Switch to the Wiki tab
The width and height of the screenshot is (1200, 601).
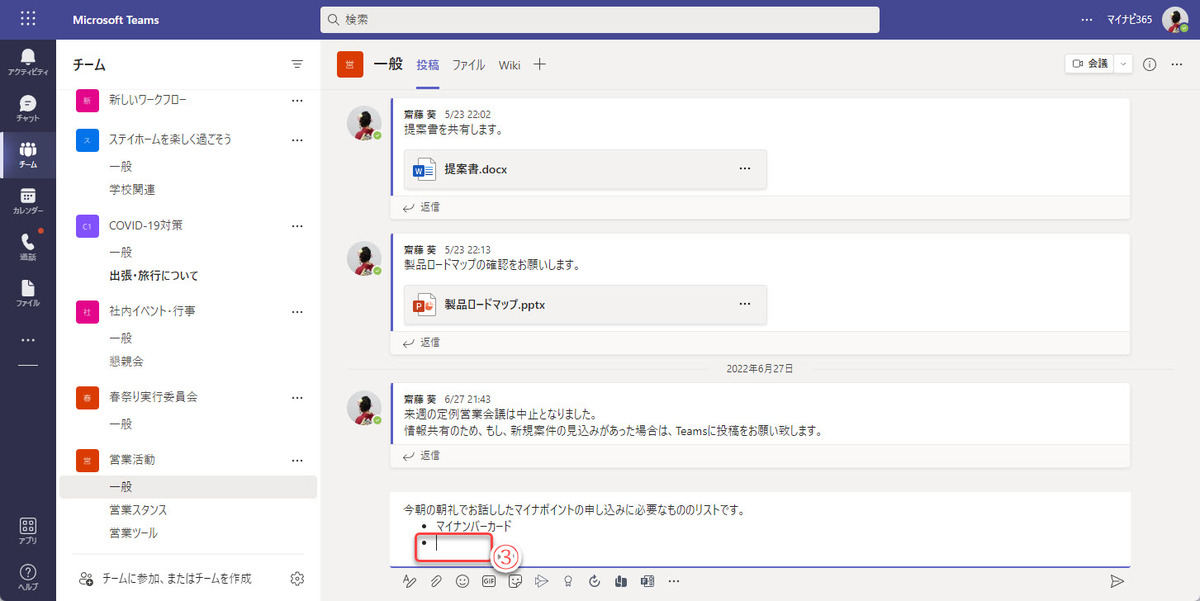pyautogui.click(x=510, y=64)
